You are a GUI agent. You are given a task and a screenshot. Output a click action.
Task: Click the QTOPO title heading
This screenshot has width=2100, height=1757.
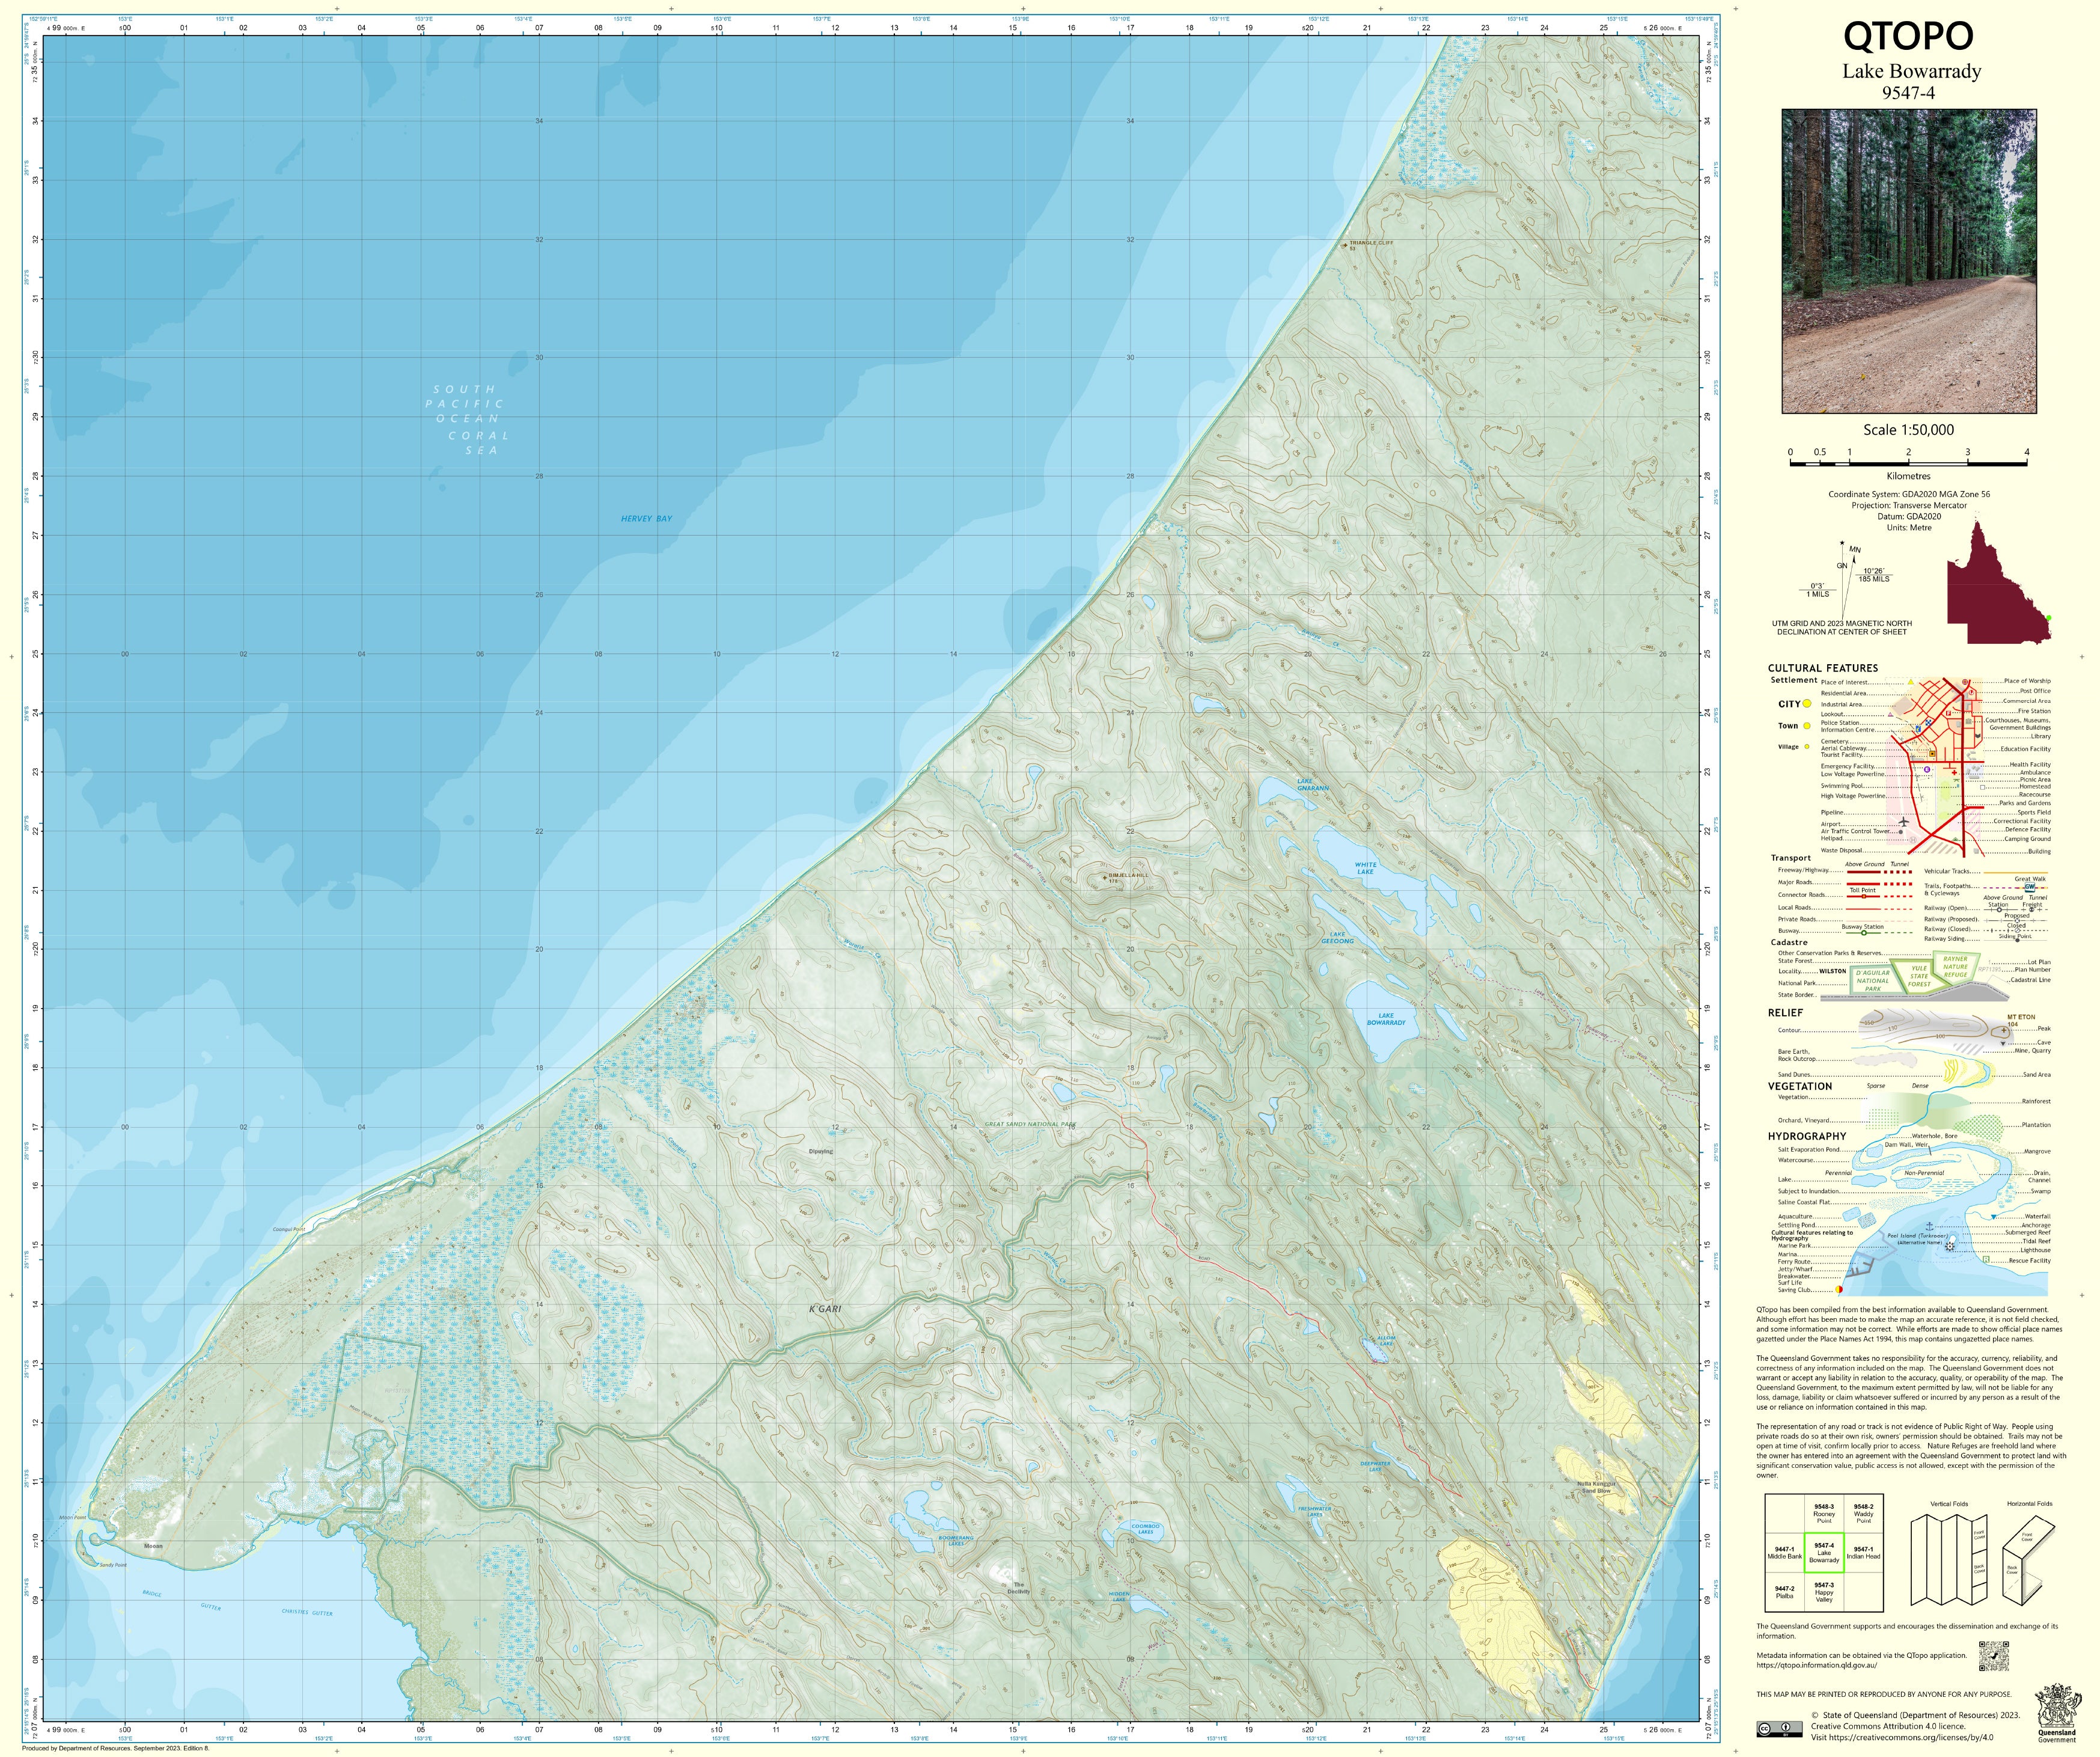tap(1908, 36)
